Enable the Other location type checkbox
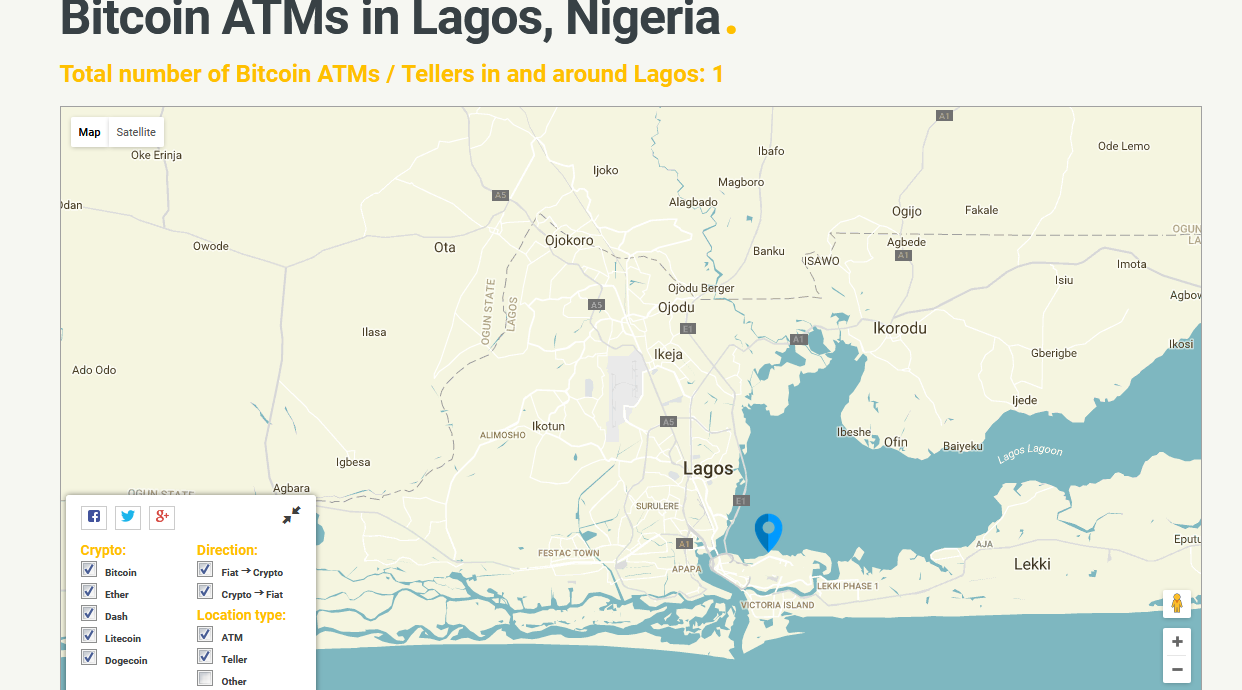The image size is (1242, 690). pos(205,679)
